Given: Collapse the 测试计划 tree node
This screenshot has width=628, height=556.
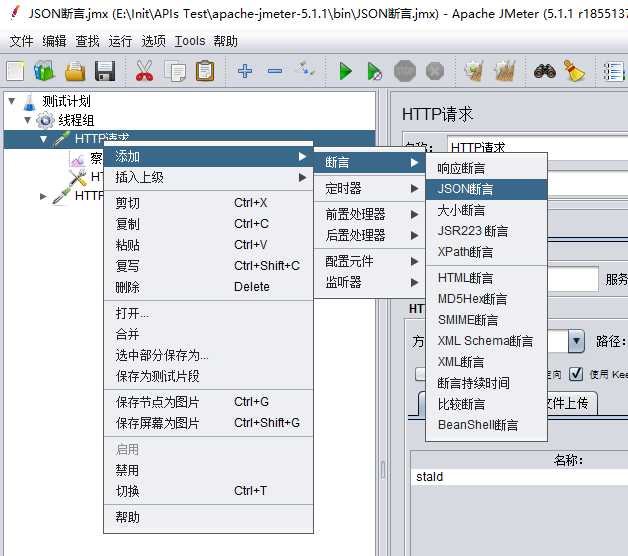Looking at the screenshot, I should [x=12, y=101].
